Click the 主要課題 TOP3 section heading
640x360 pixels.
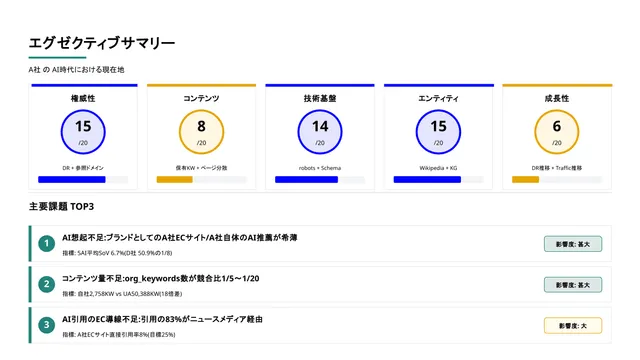coord(61,207)
